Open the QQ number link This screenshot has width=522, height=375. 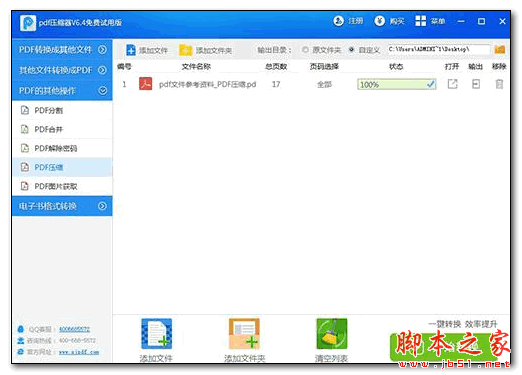point(74,329)
